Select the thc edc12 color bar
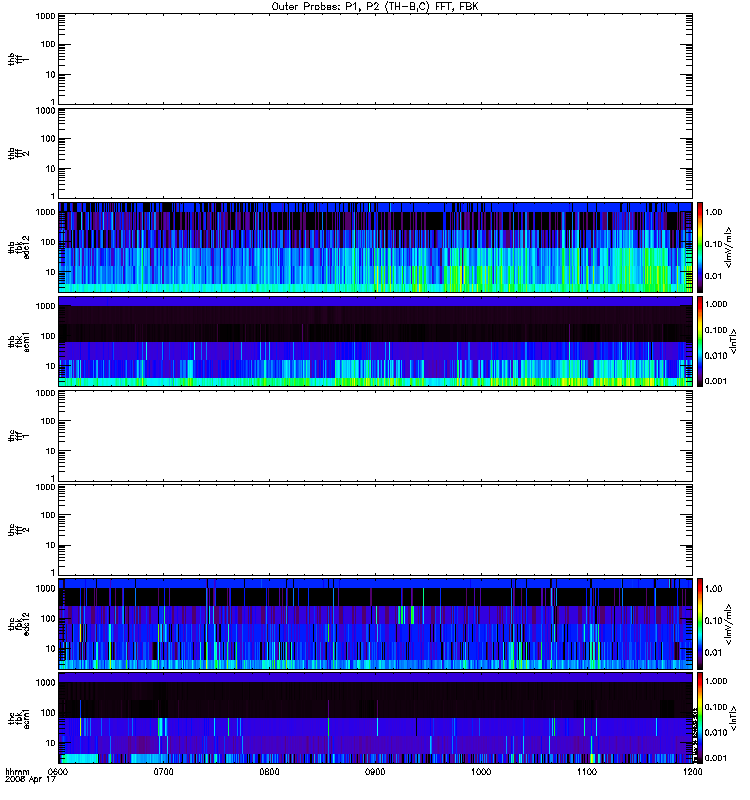750x800 pixels. pos(700,624)
